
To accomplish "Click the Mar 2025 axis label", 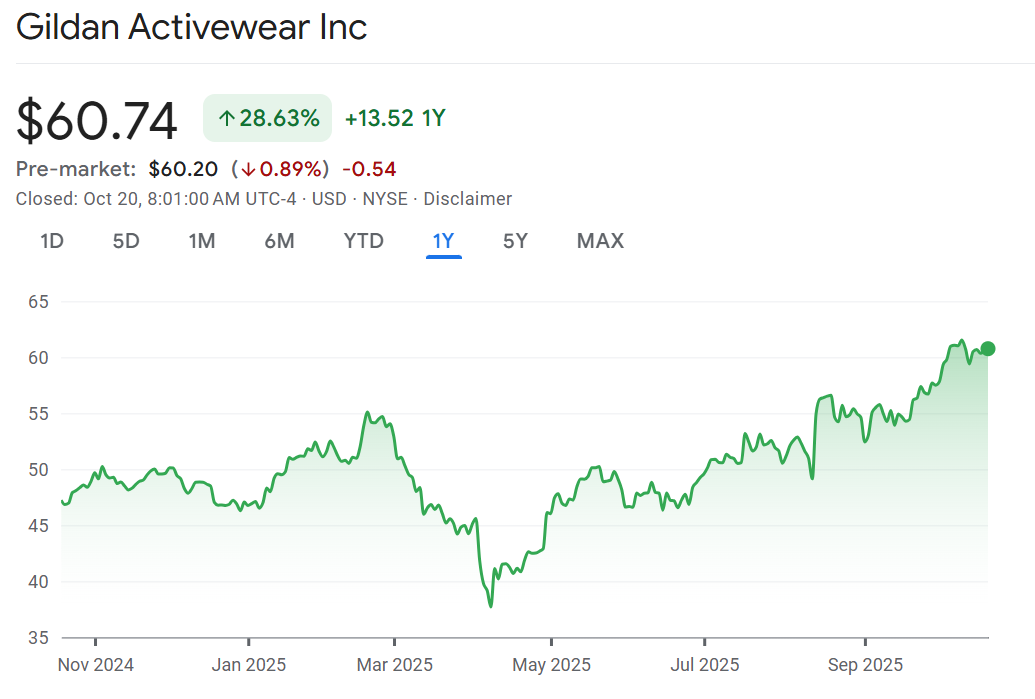I will (396, 665).
